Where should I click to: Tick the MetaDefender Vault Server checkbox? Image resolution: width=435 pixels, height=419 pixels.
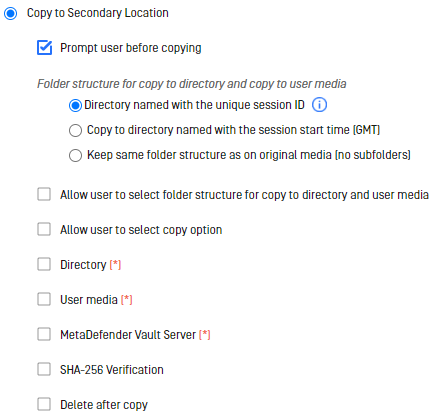click(44, 334)
